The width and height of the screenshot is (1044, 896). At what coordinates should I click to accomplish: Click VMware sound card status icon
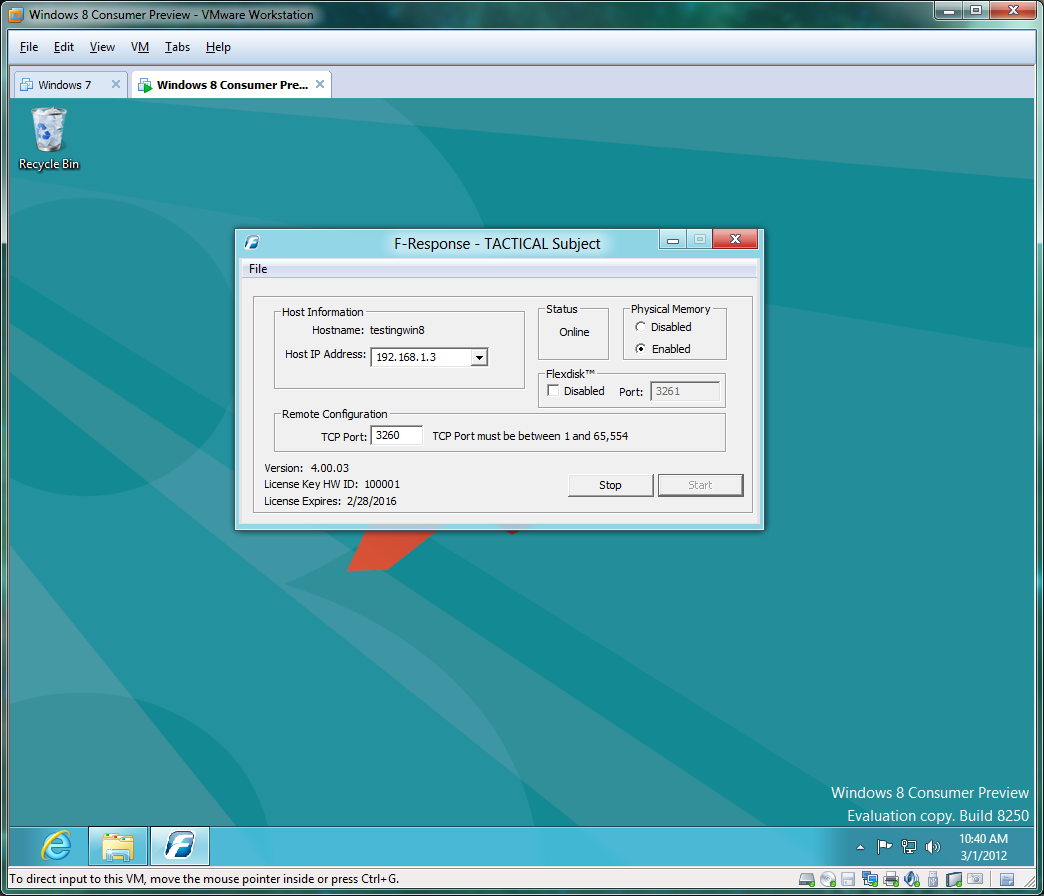[912, 879]
